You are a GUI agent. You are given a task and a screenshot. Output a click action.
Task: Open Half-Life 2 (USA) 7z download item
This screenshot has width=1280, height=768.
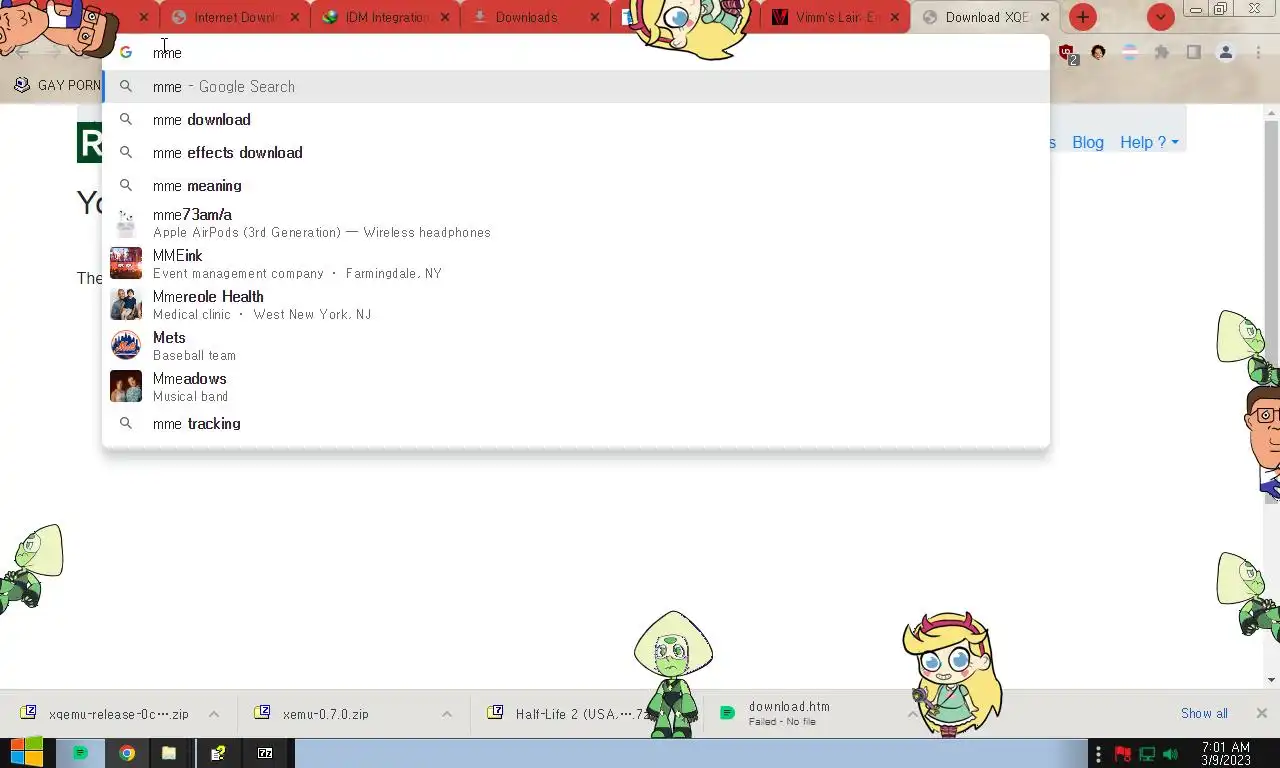point(573,714)
